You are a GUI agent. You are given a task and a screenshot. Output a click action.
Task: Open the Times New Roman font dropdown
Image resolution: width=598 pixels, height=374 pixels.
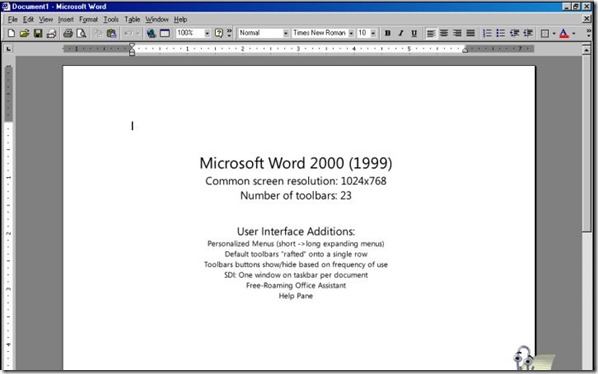(351, 33)
